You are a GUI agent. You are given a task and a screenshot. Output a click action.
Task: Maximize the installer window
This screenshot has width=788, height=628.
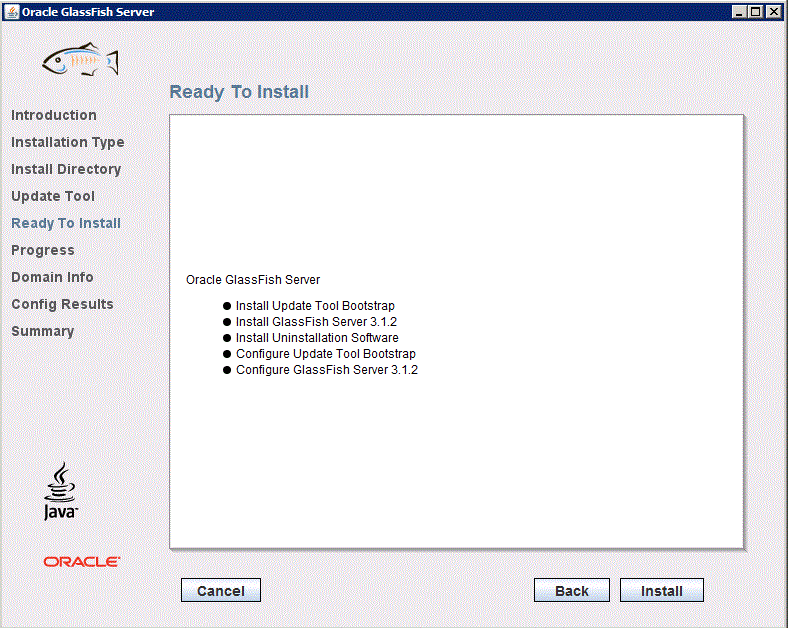(x=755, y=12)
